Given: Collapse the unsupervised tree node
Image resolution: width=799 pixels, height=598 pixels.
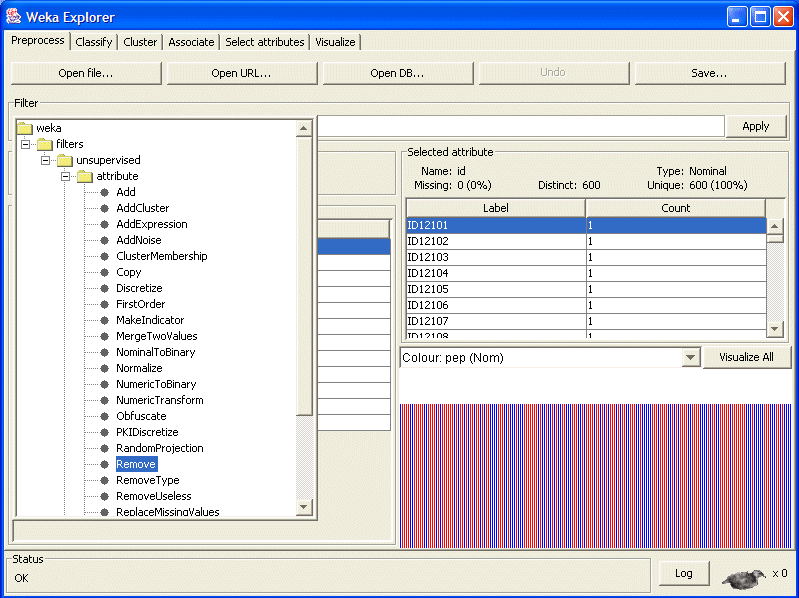Looking at the screenshot, I should 45,160.
